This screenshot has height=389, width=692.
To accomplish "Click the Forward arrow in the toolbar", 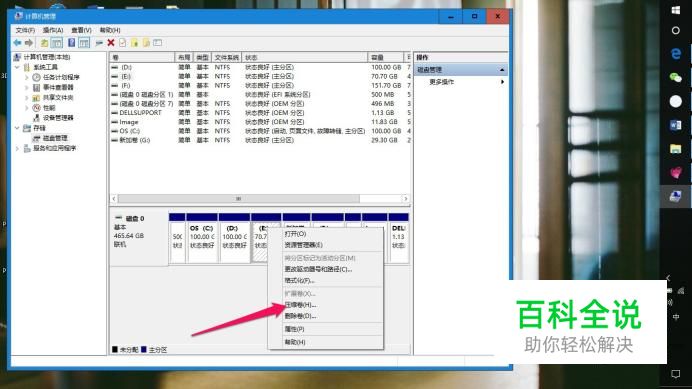I will pos(29,43).
